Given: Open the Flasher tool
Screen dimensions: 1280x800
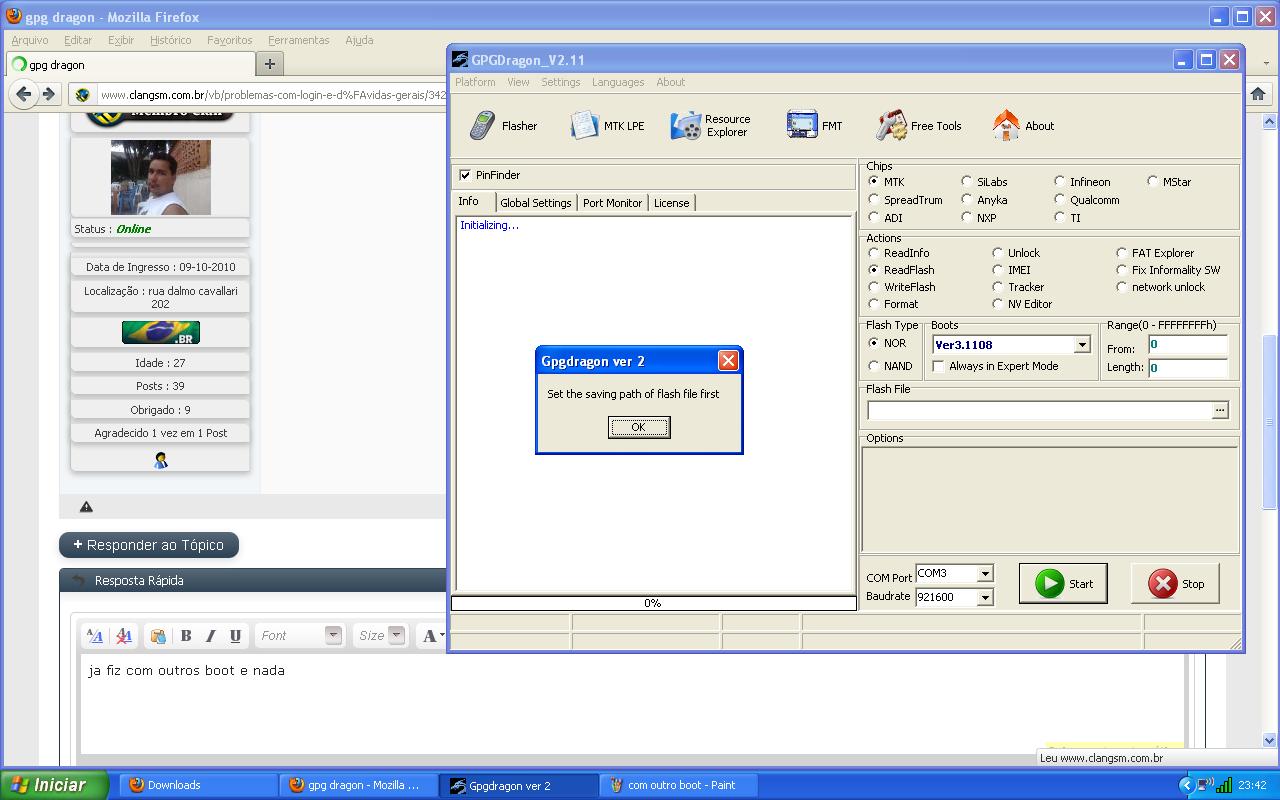Looking at the screenshot, I should (503, 126).
